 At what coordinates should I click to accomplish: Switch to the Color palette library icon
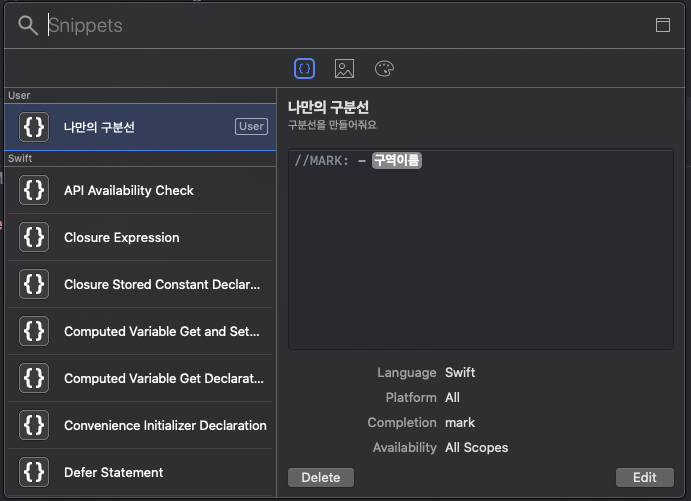[384, 69]
